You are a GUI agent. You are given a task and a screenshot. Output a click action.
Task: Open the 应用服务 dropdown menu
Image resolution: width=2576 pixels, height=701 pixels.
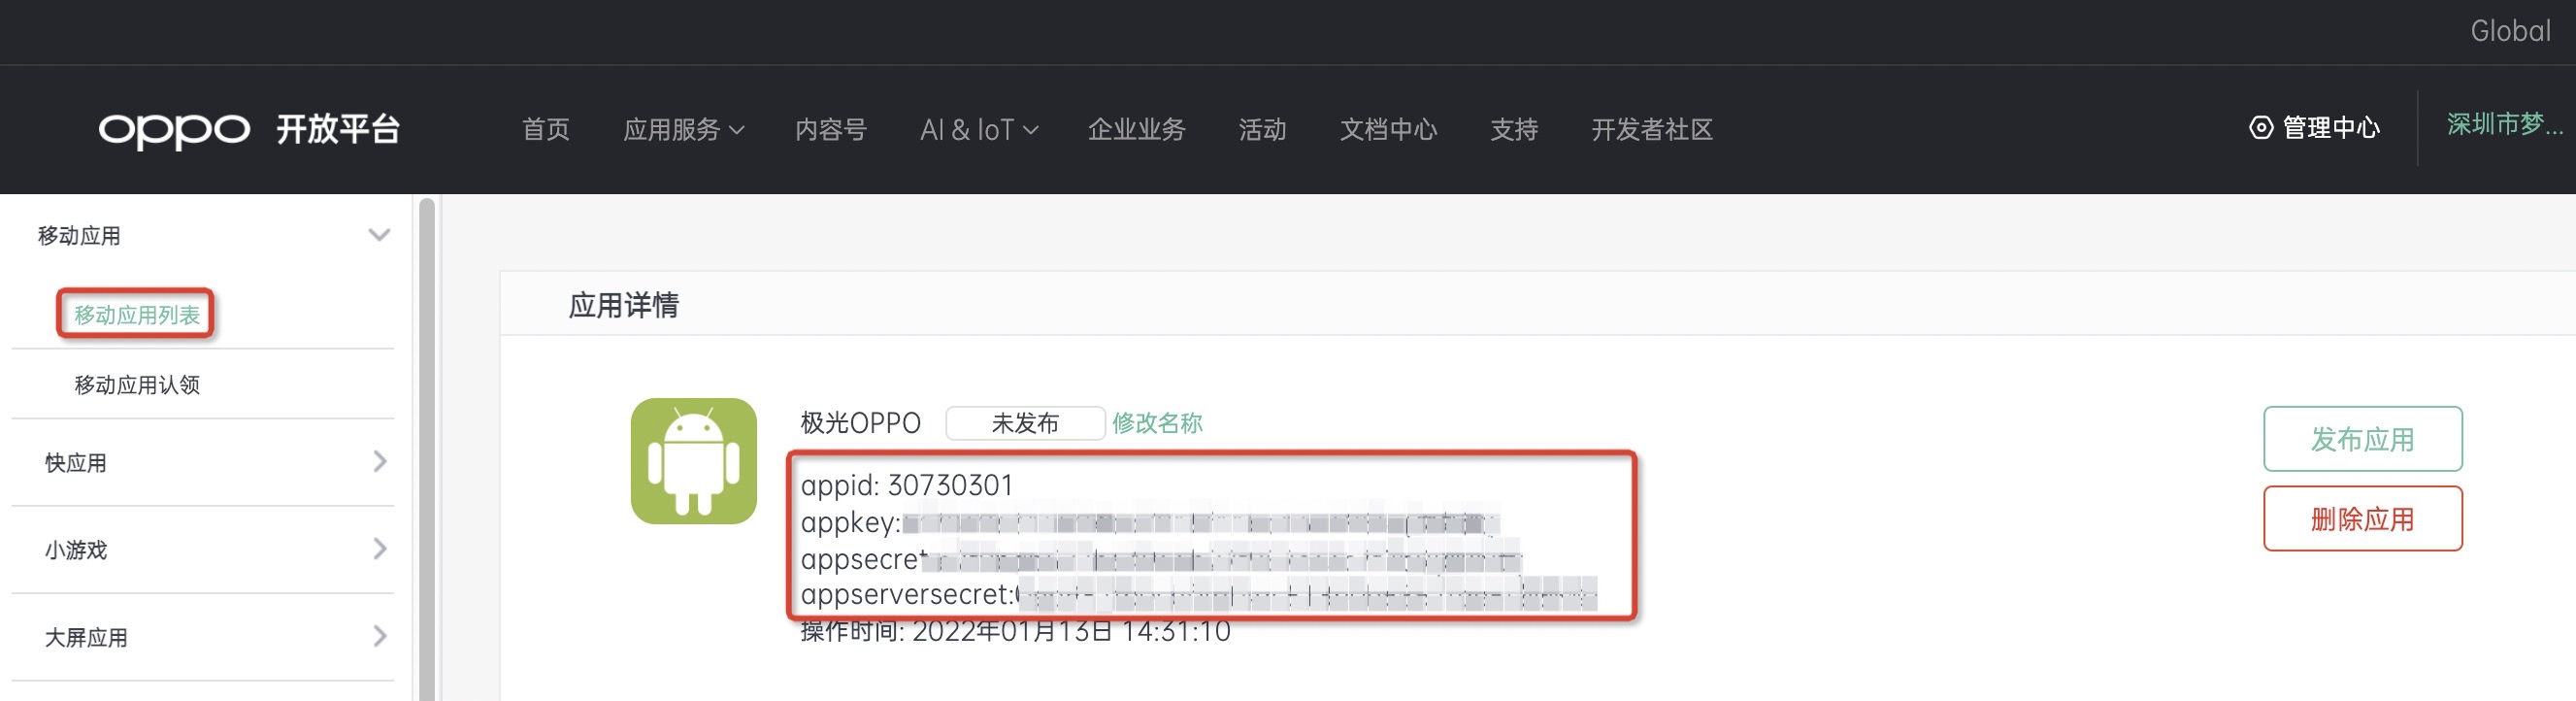[x=684, y=130]
